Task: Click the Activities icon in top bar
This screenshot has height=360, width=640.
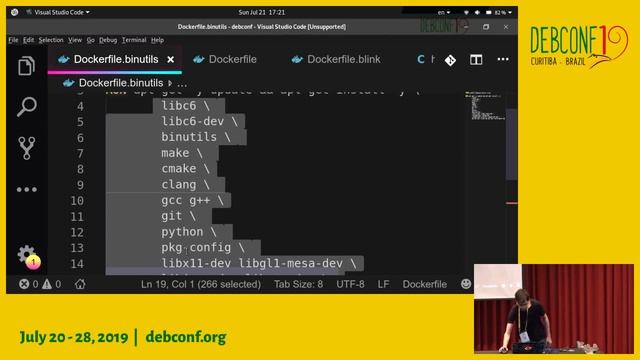Action: 14,12
